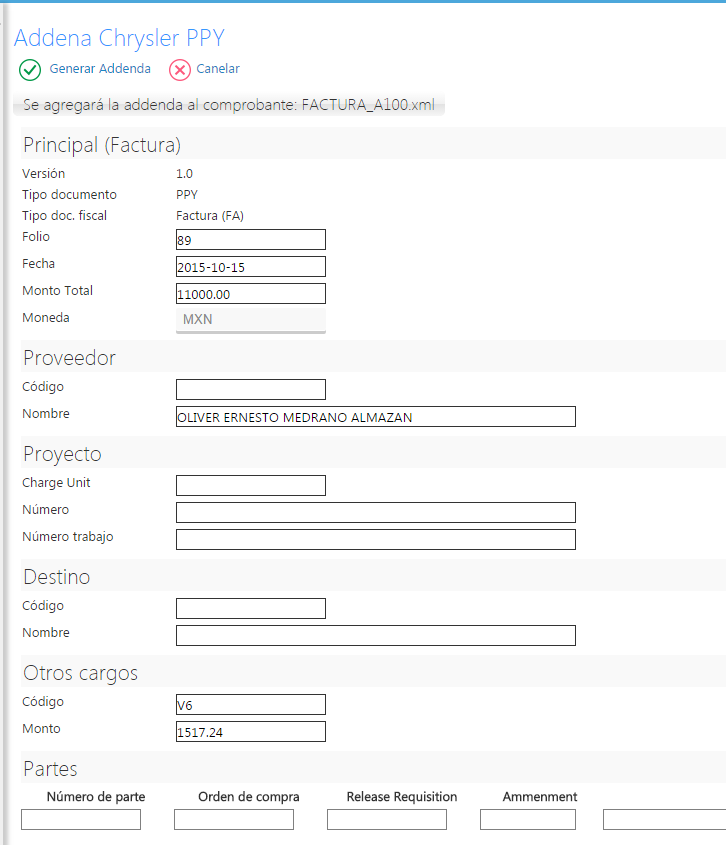Click the Otros cargos Monto field 1517.24
Image resolution: width=726 pixels, height=845 pixels.
[251, 731]
